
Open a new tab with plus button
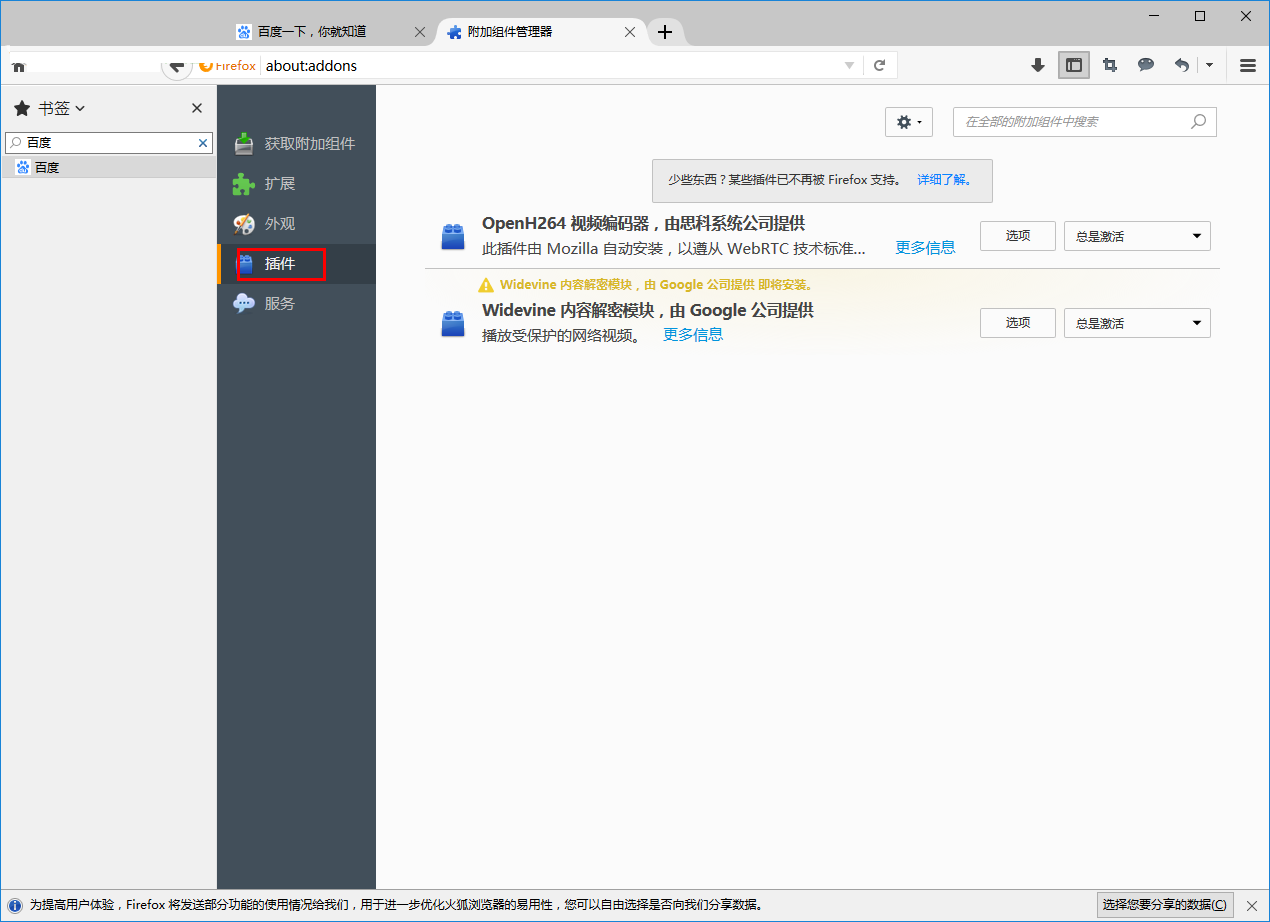664,32
